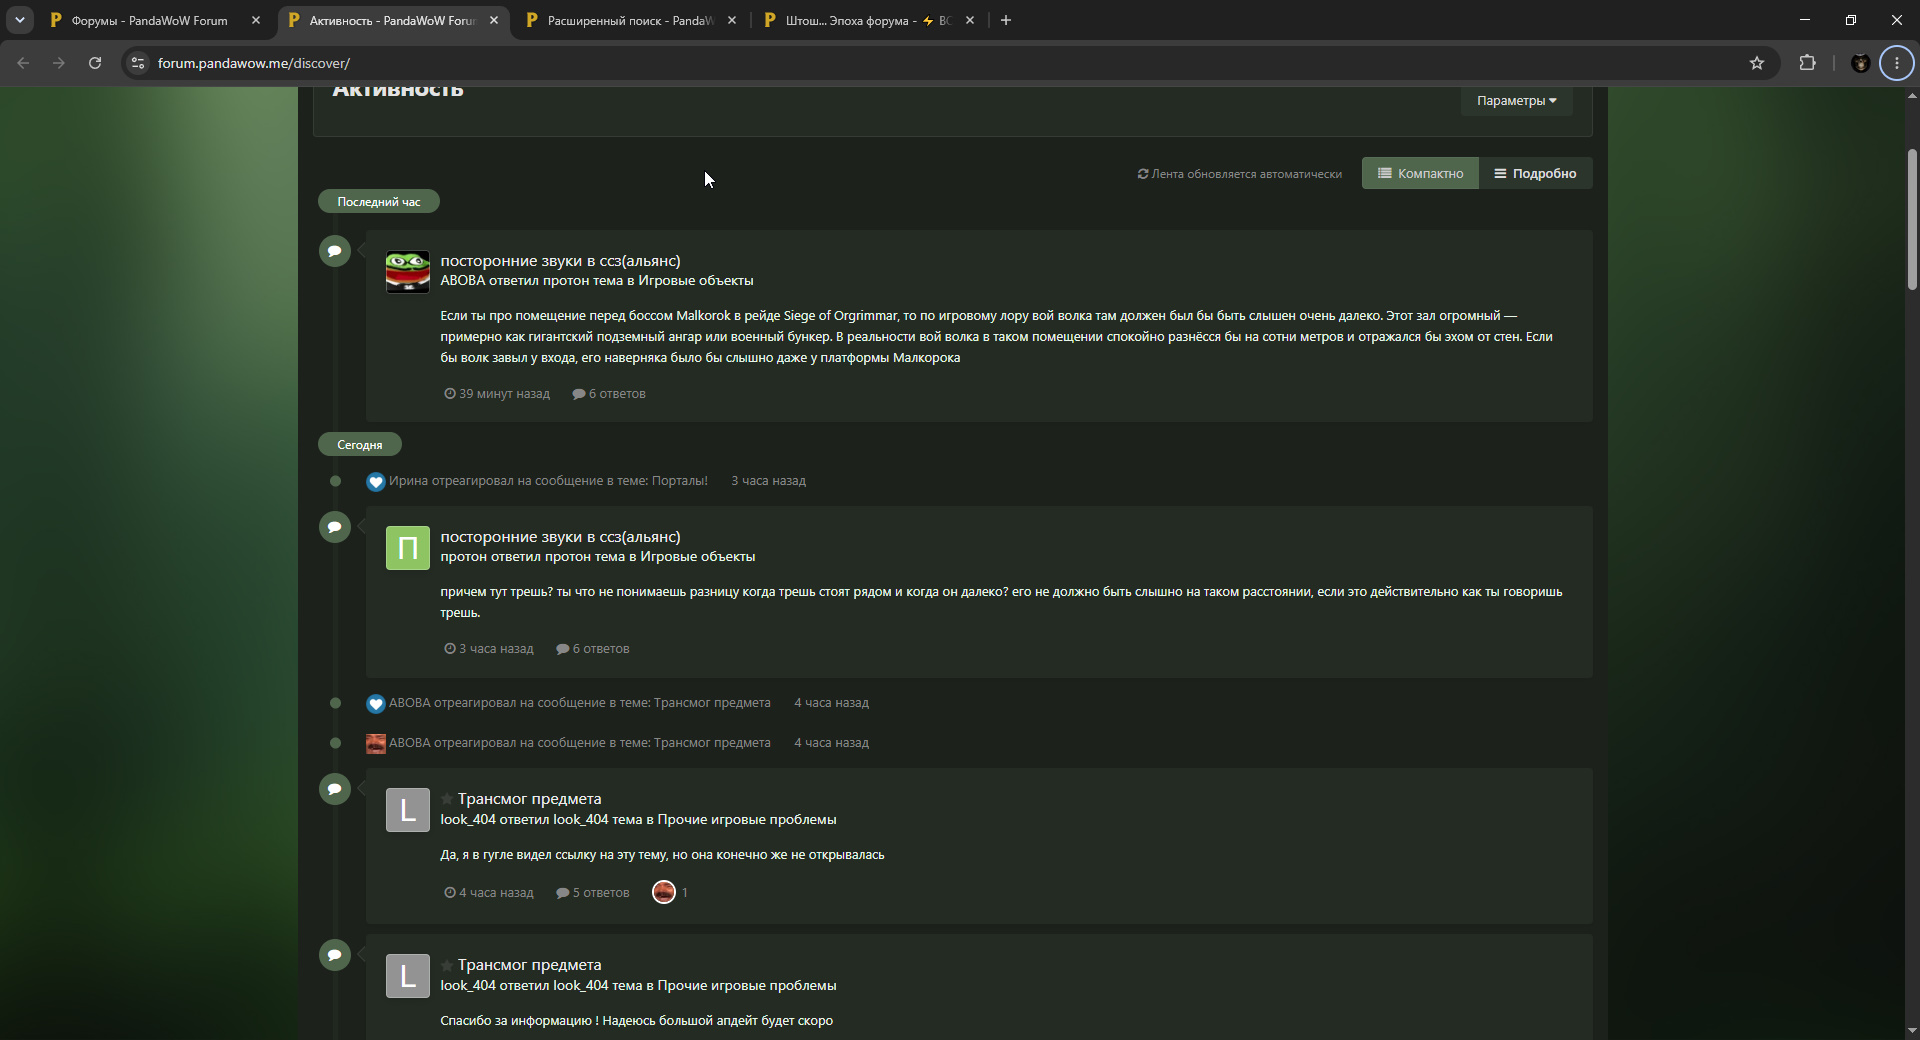Screen dimensions: 1920x1040
Task: Open look_404 avatar in 4 часа назад post
Action: [408, 810]
